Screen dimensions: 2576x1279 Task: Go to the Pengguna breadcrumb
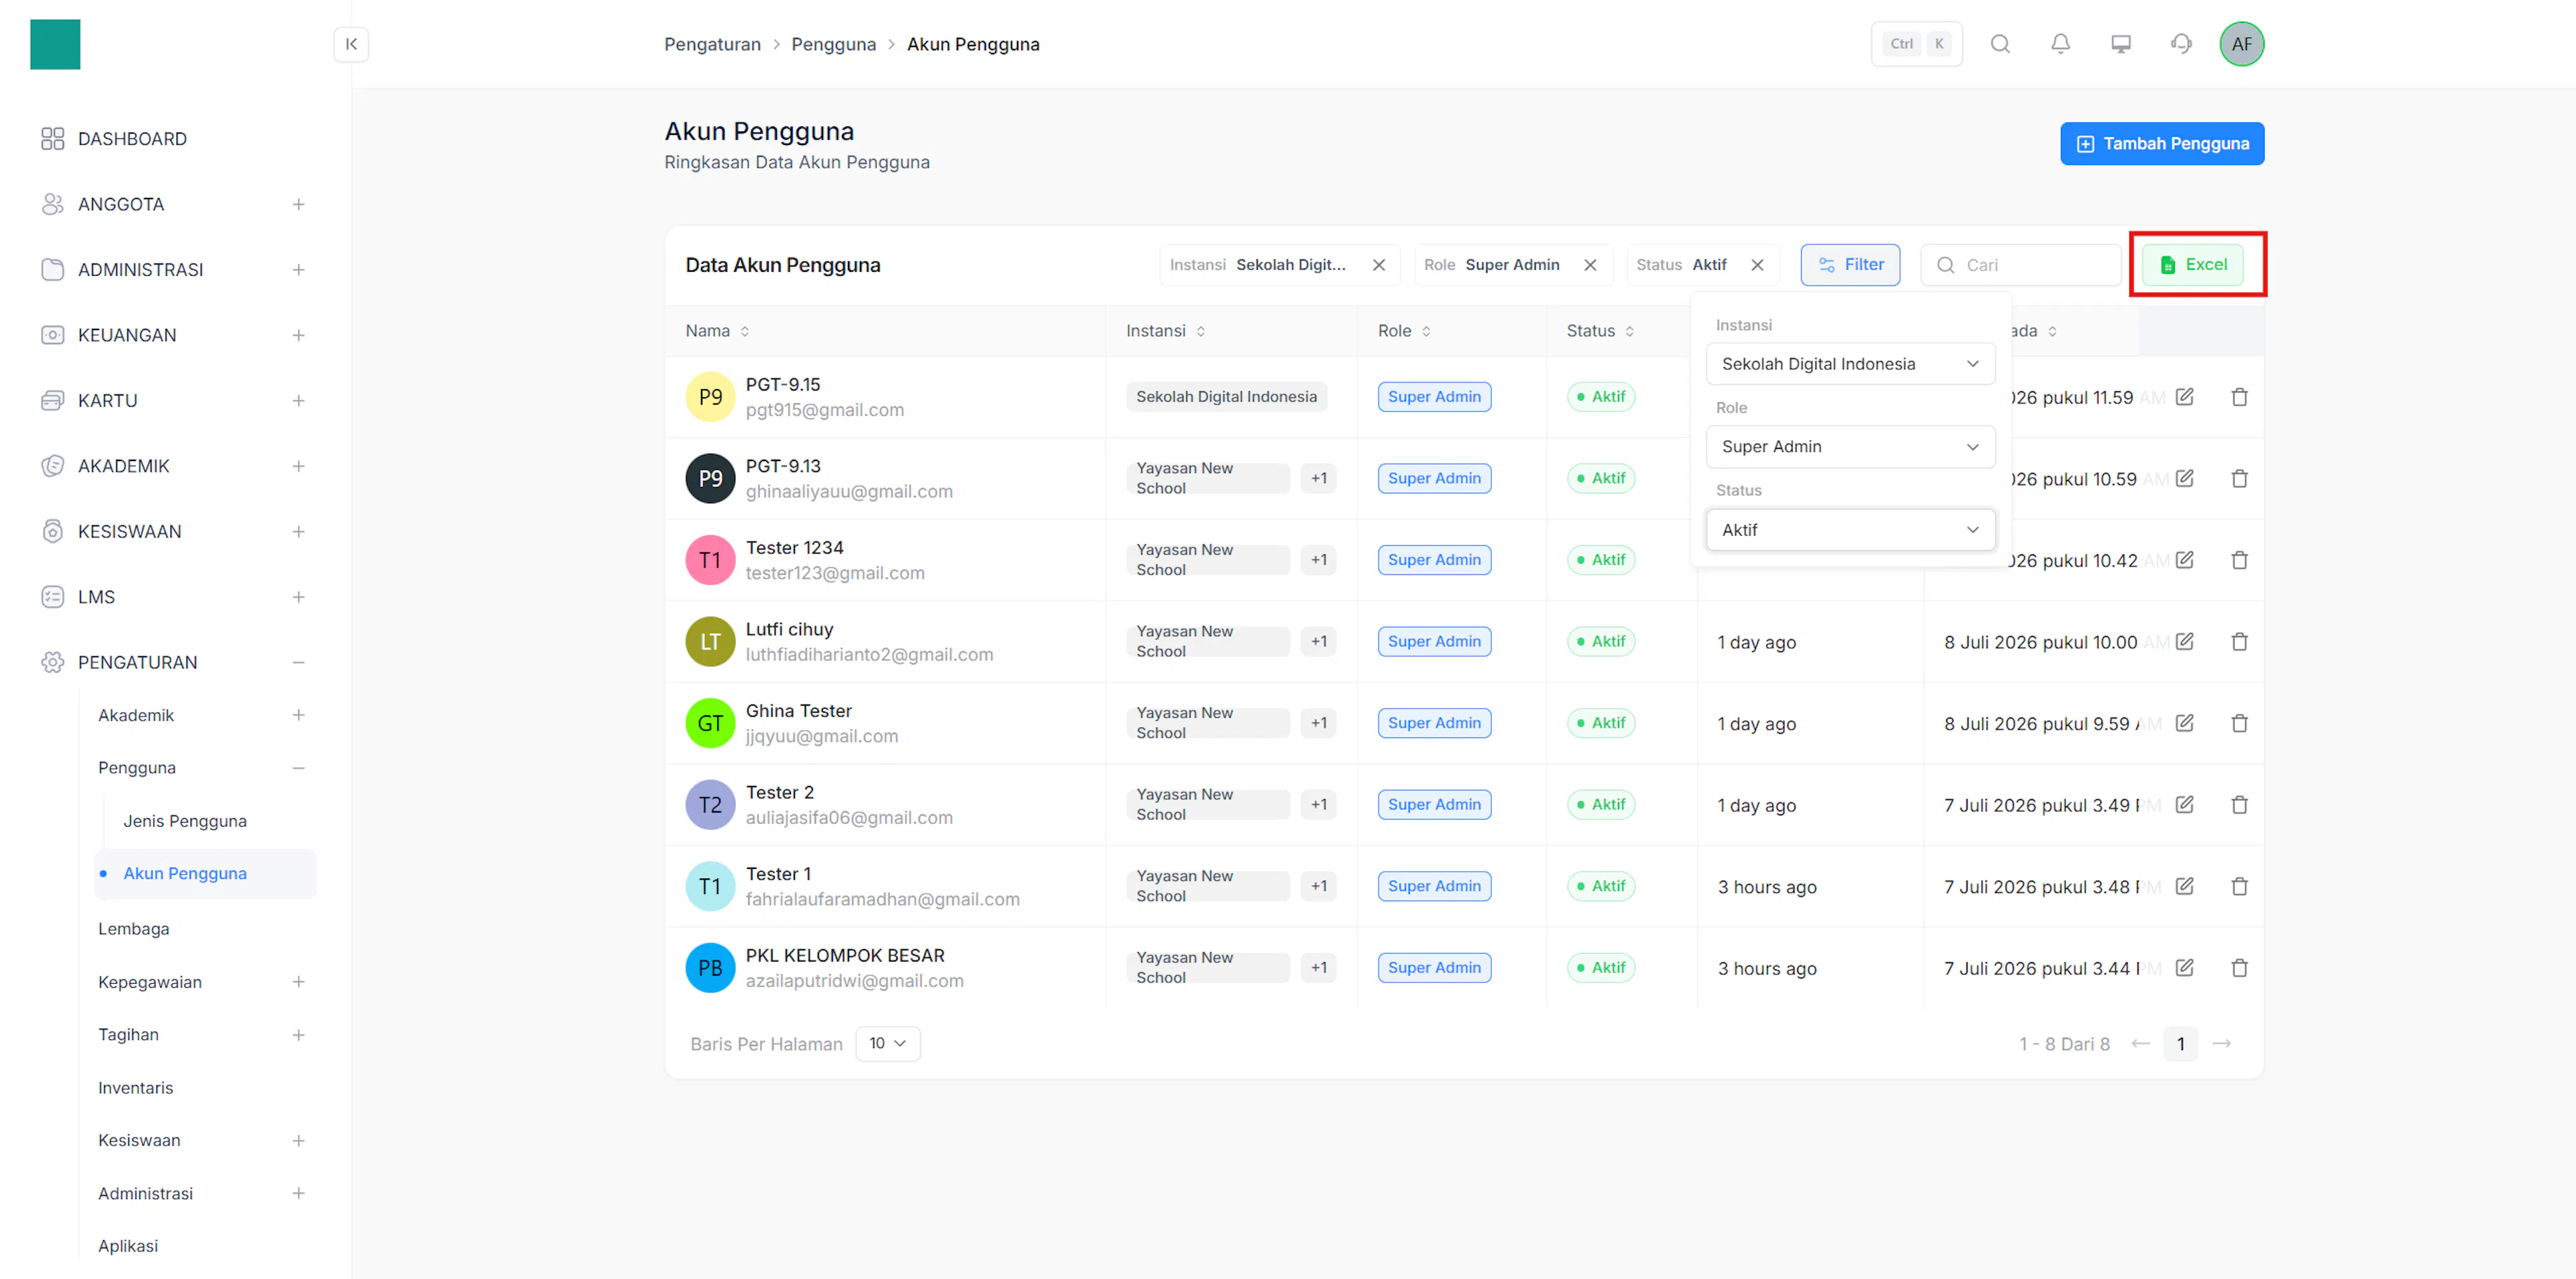coord(833,44)
